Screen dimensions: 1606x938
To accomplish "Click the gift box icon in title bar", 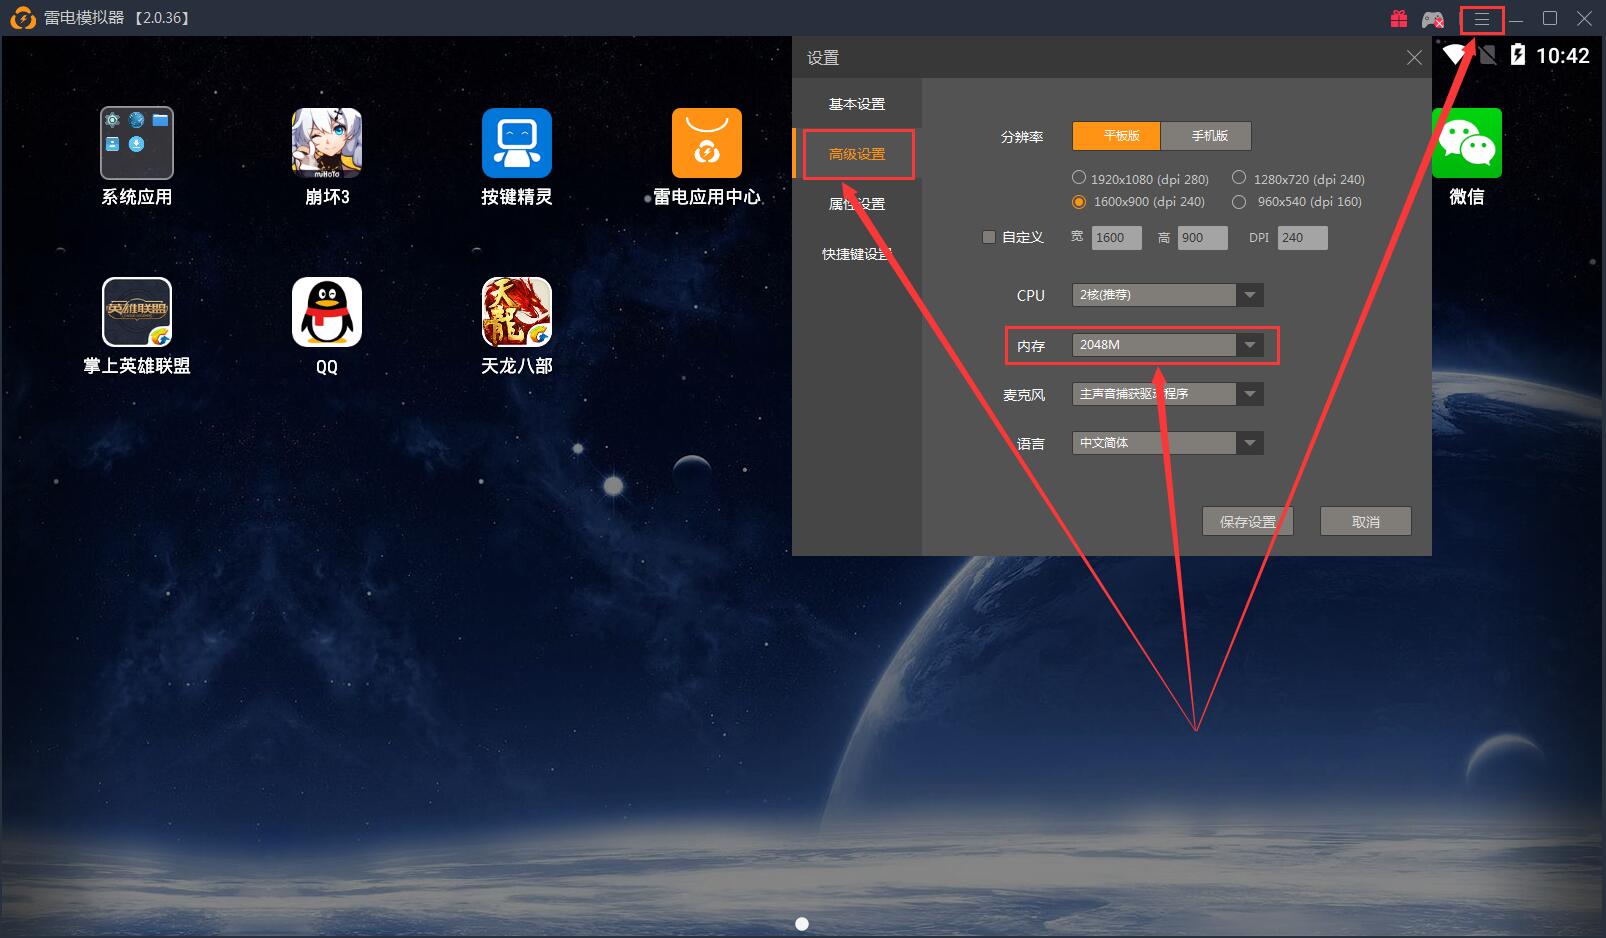I will 1398,19.
